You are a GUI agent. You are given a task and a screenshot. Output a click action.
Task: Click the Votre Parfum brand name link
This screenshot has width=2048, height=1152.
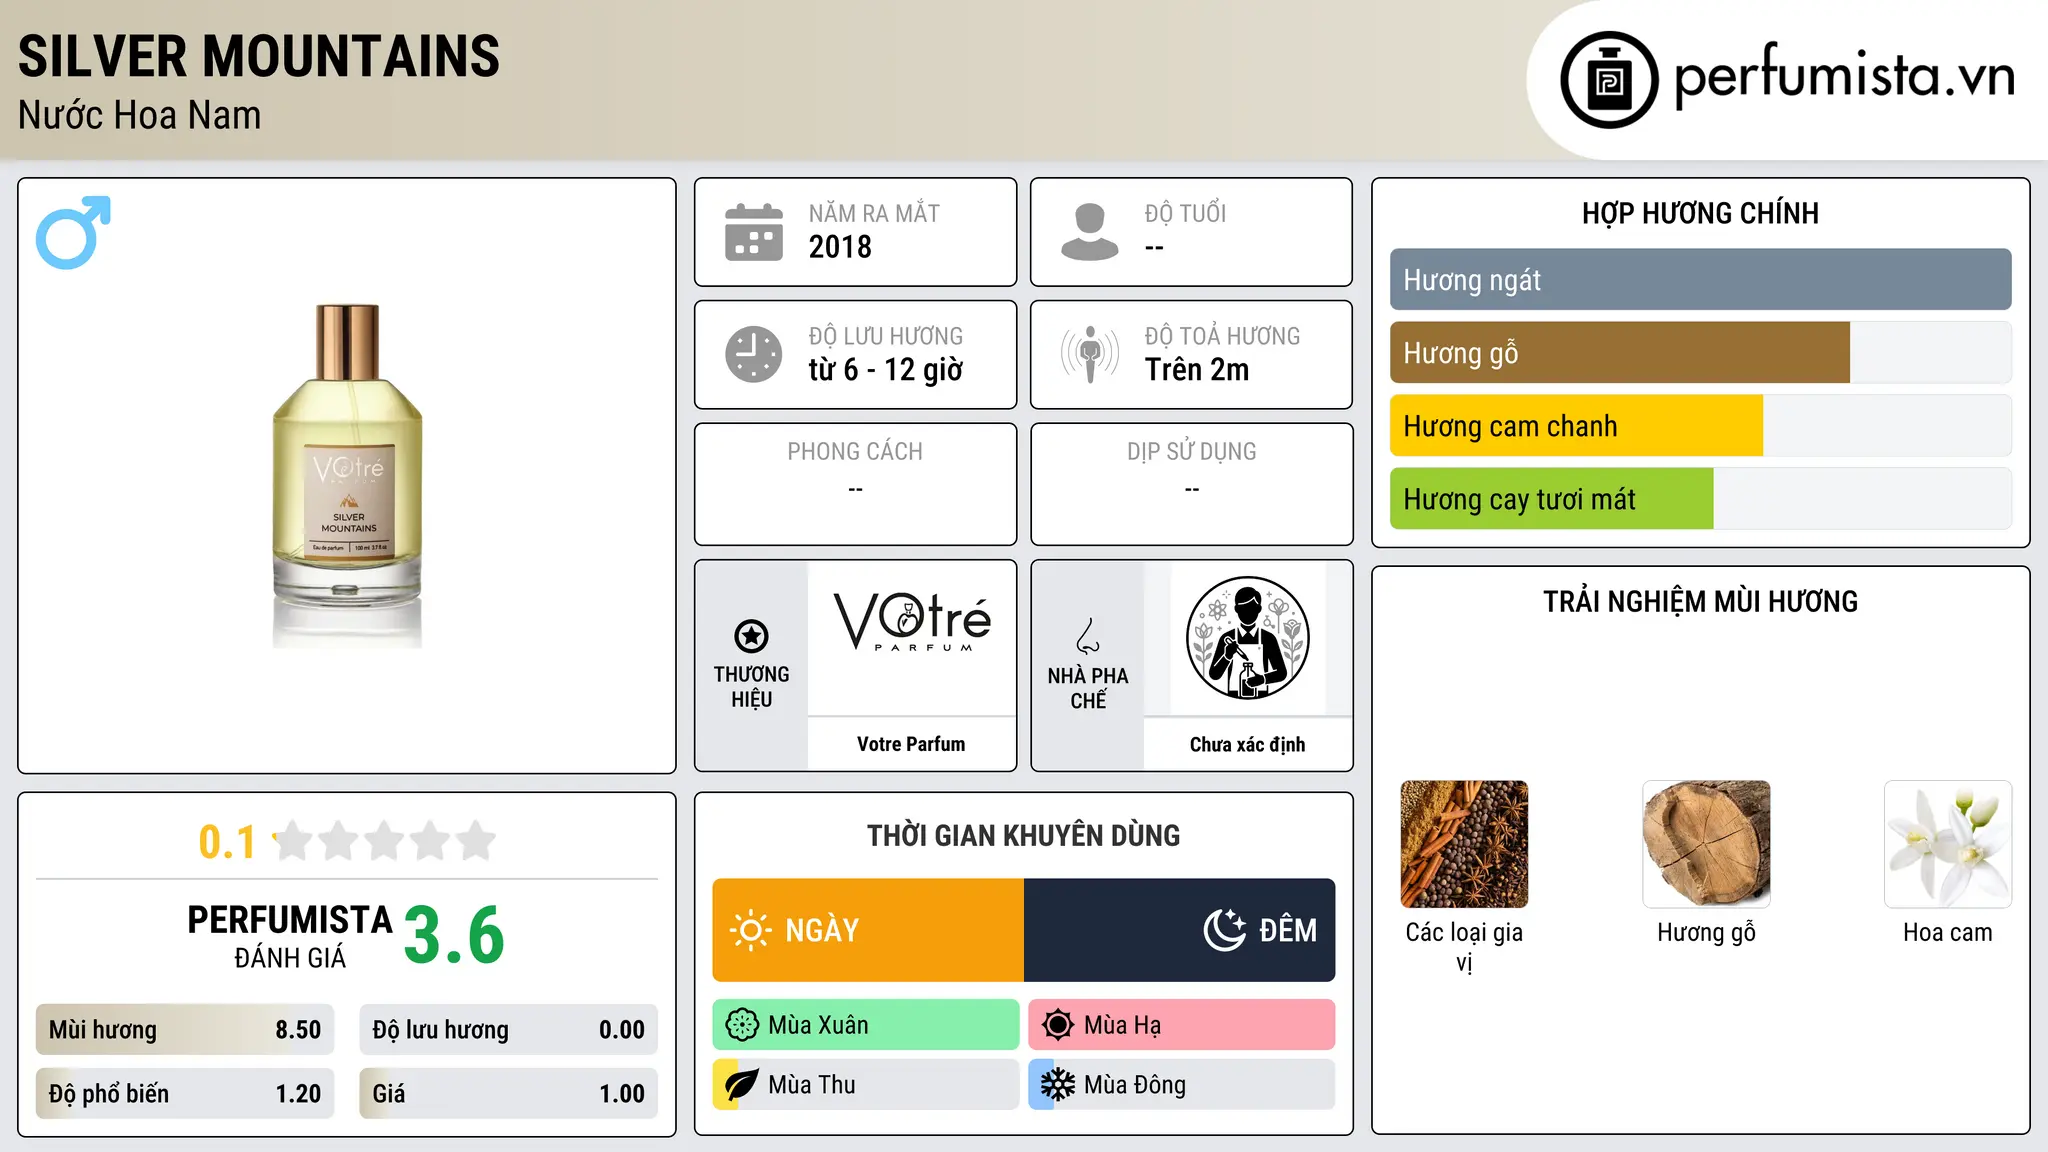point(911,744)
